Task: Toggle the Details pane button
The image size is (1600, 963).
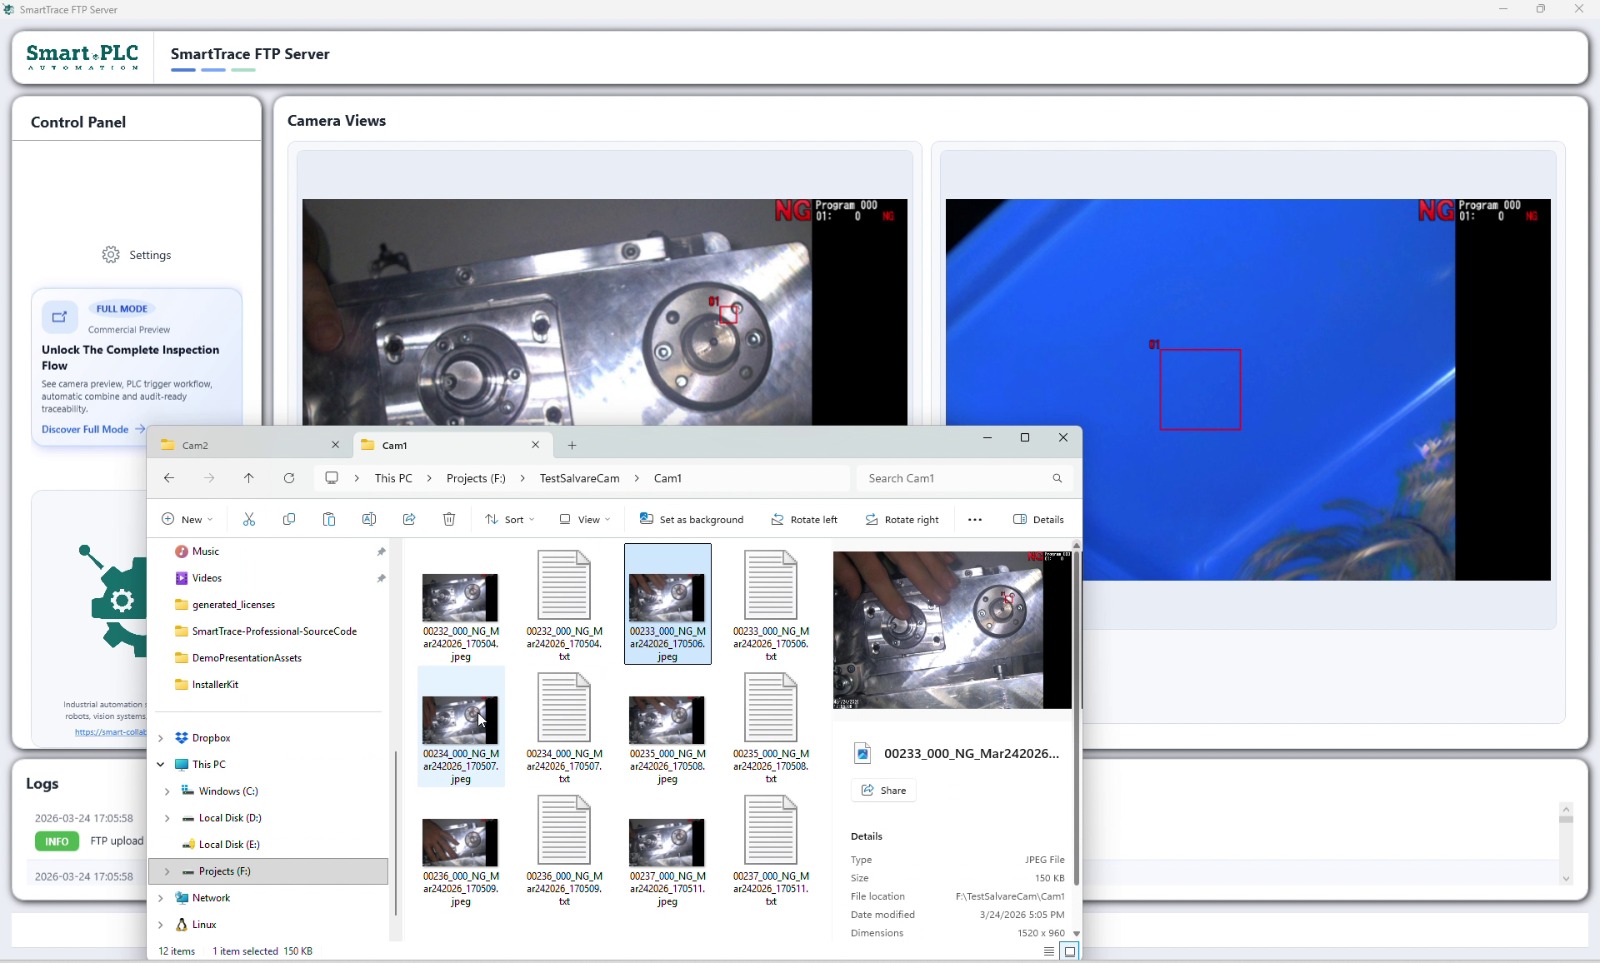Action: tap(1038, 519)
